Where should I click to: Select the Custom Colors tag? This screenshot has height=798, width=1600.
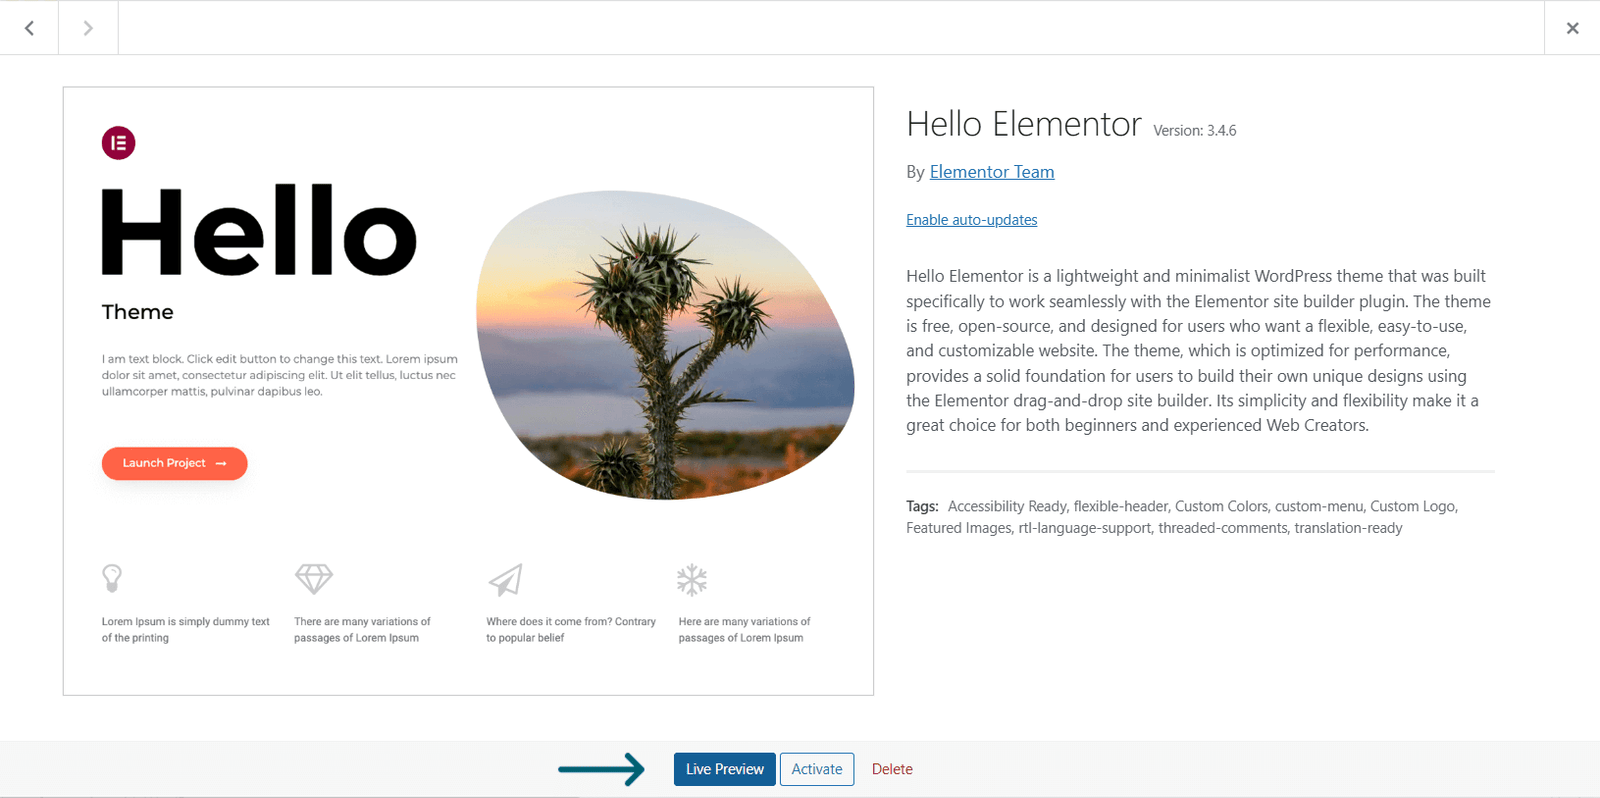coord(1221,506)
